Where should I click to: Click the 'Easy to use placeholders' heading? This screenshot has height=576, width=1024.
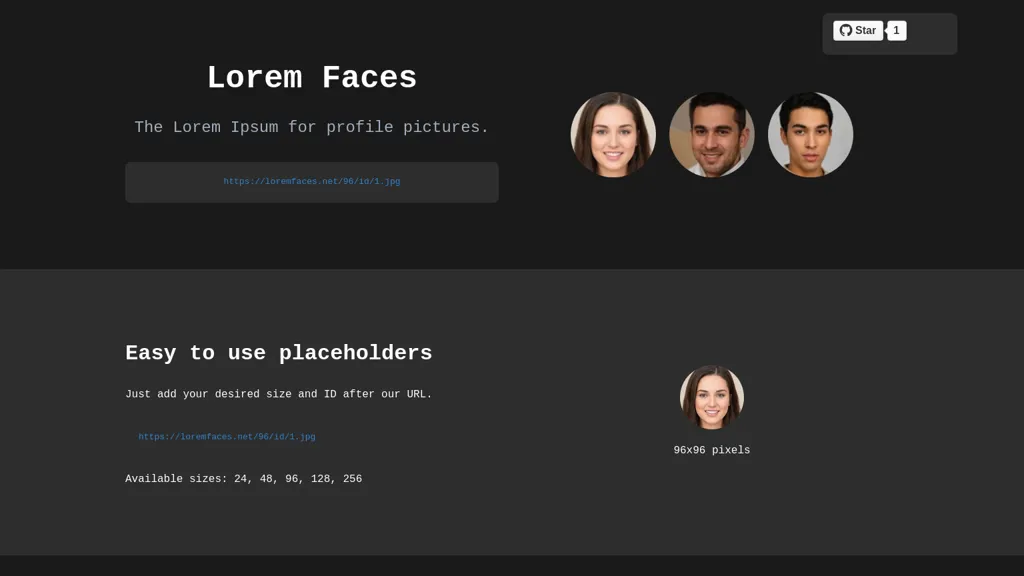pyautogui.click(x=279, y=353)
